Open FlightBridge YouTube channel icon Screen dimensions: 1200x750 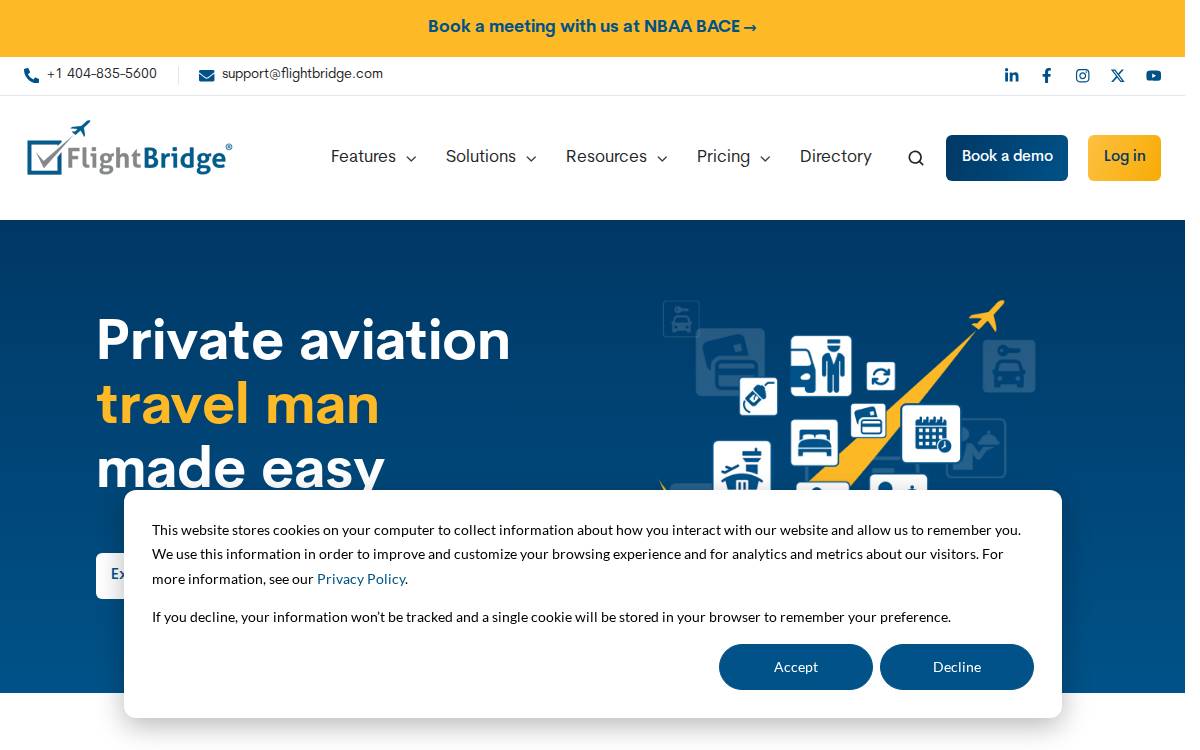click(x=1154, y=76)
